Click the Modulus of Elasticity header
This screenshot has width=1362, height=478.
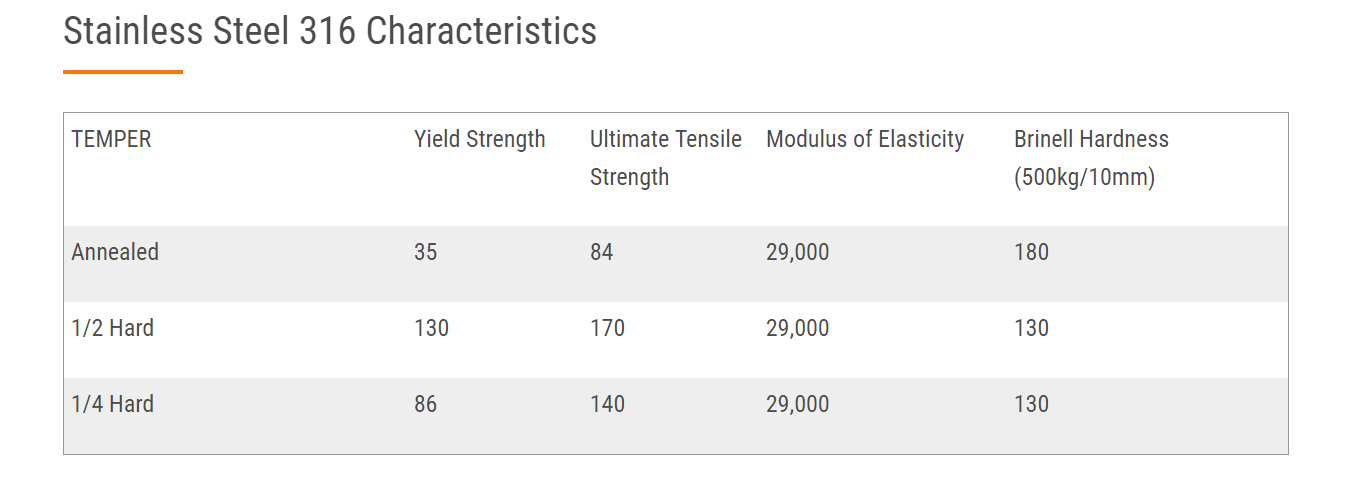coord(865,140)
